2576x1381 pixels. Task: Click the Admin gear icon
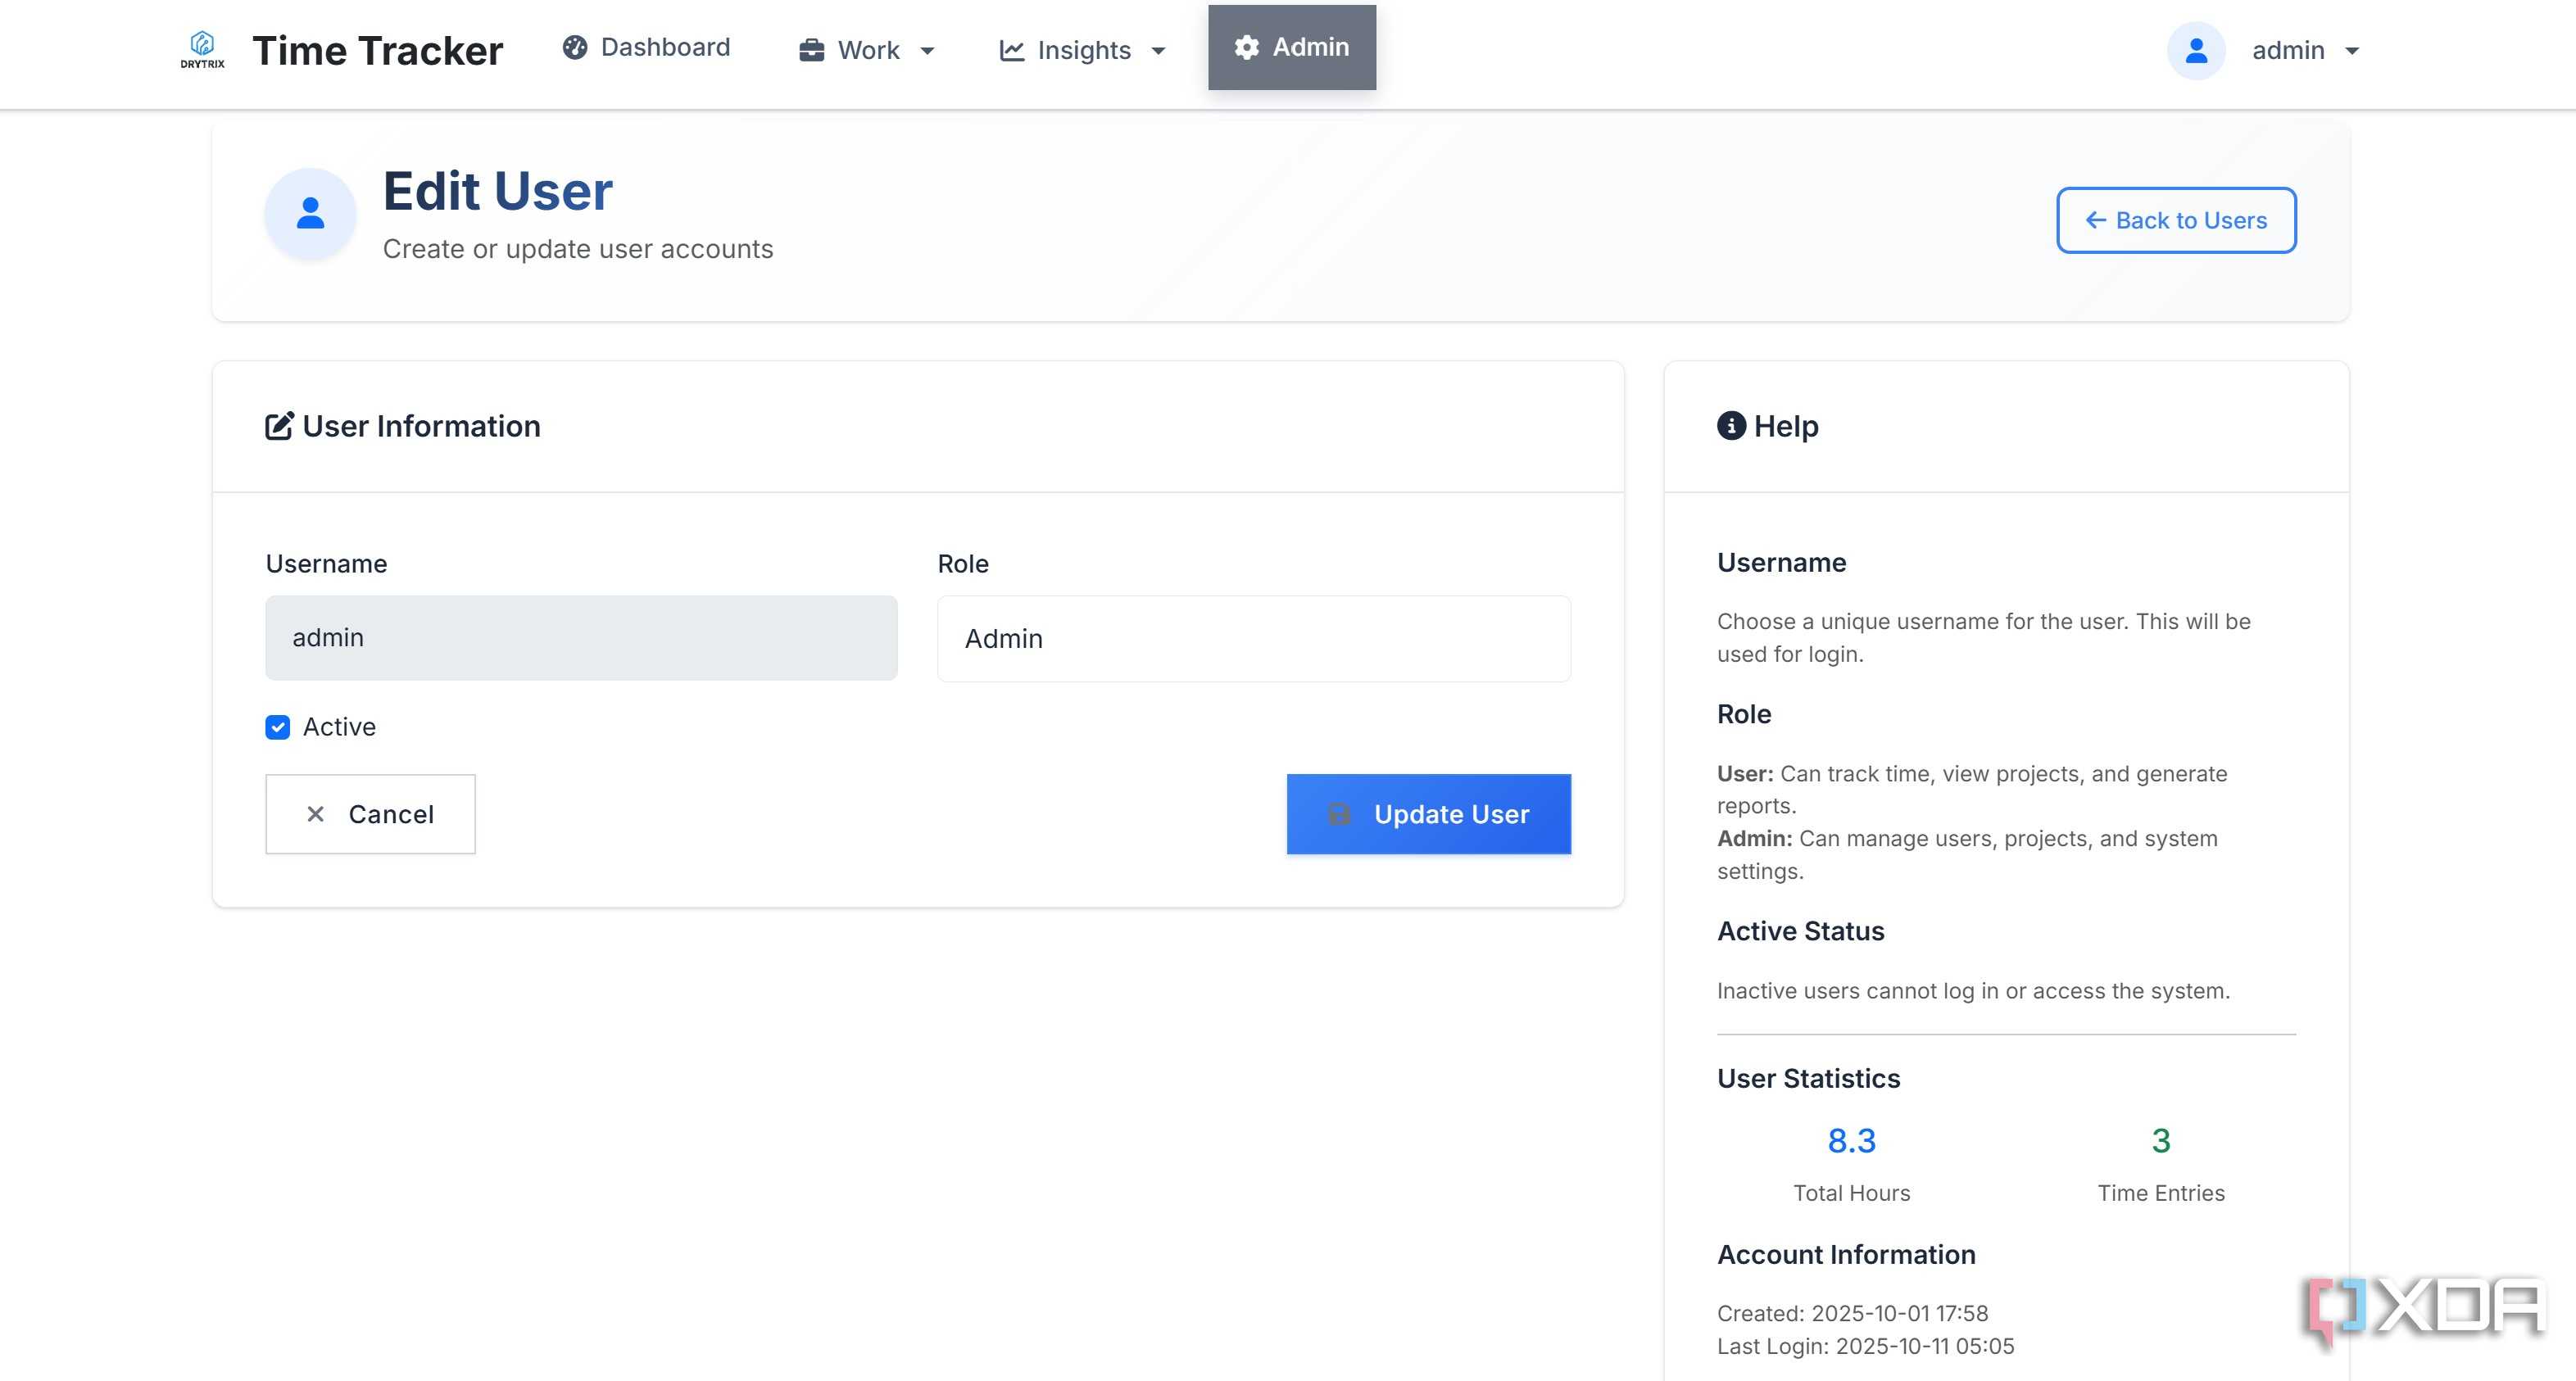click(x=1246, y=47)
